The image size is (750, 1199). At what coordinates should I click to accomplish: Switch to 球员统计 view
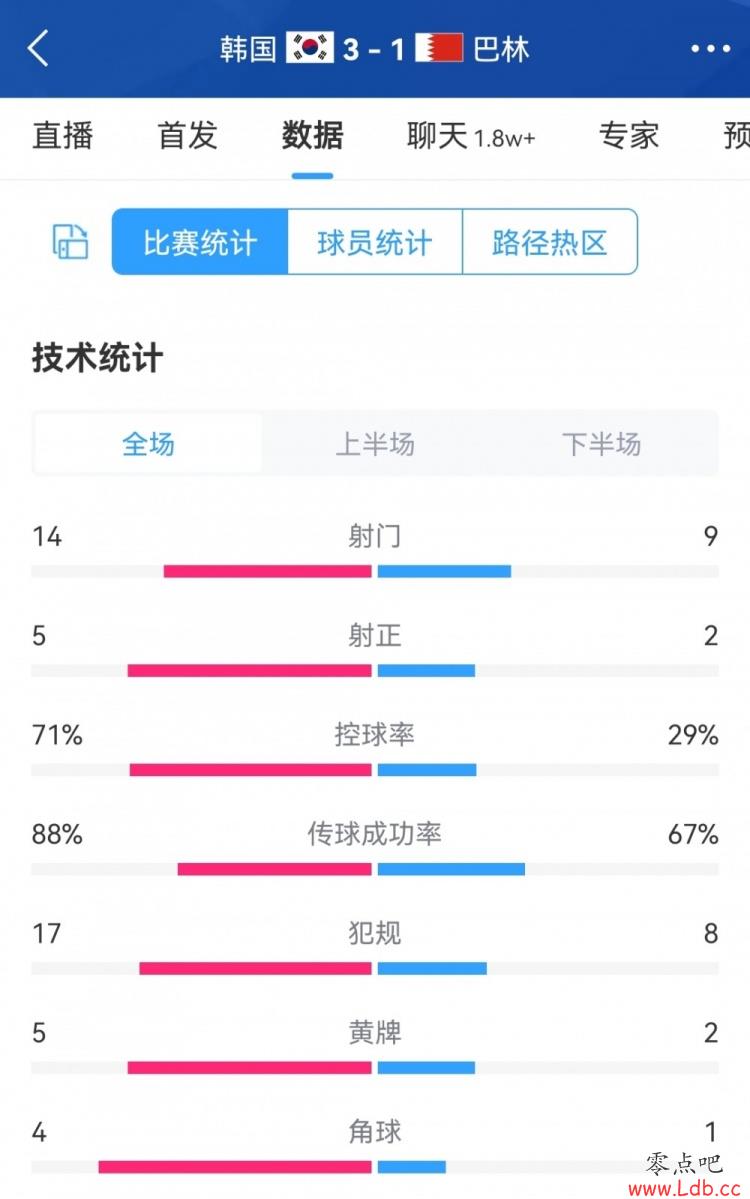point(375,242)
